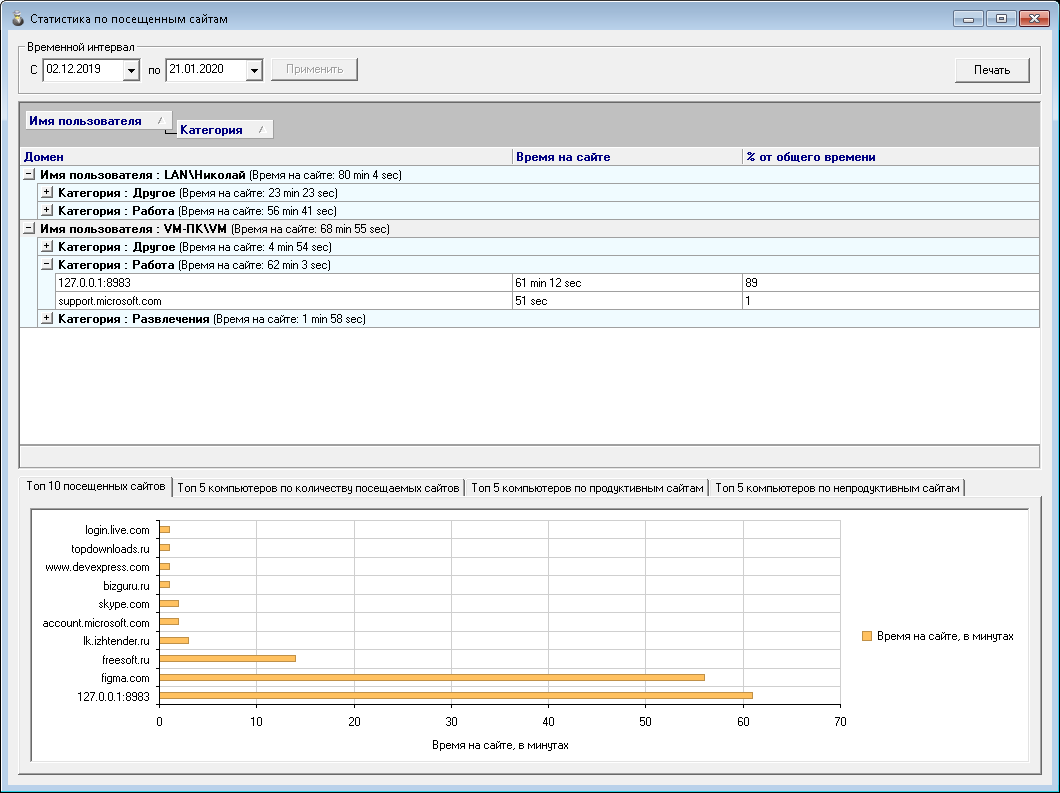This screenshot has height=793, width=1060.
Task: Click the orange legend swatch in chart
Action: click(x=867, y=636)
